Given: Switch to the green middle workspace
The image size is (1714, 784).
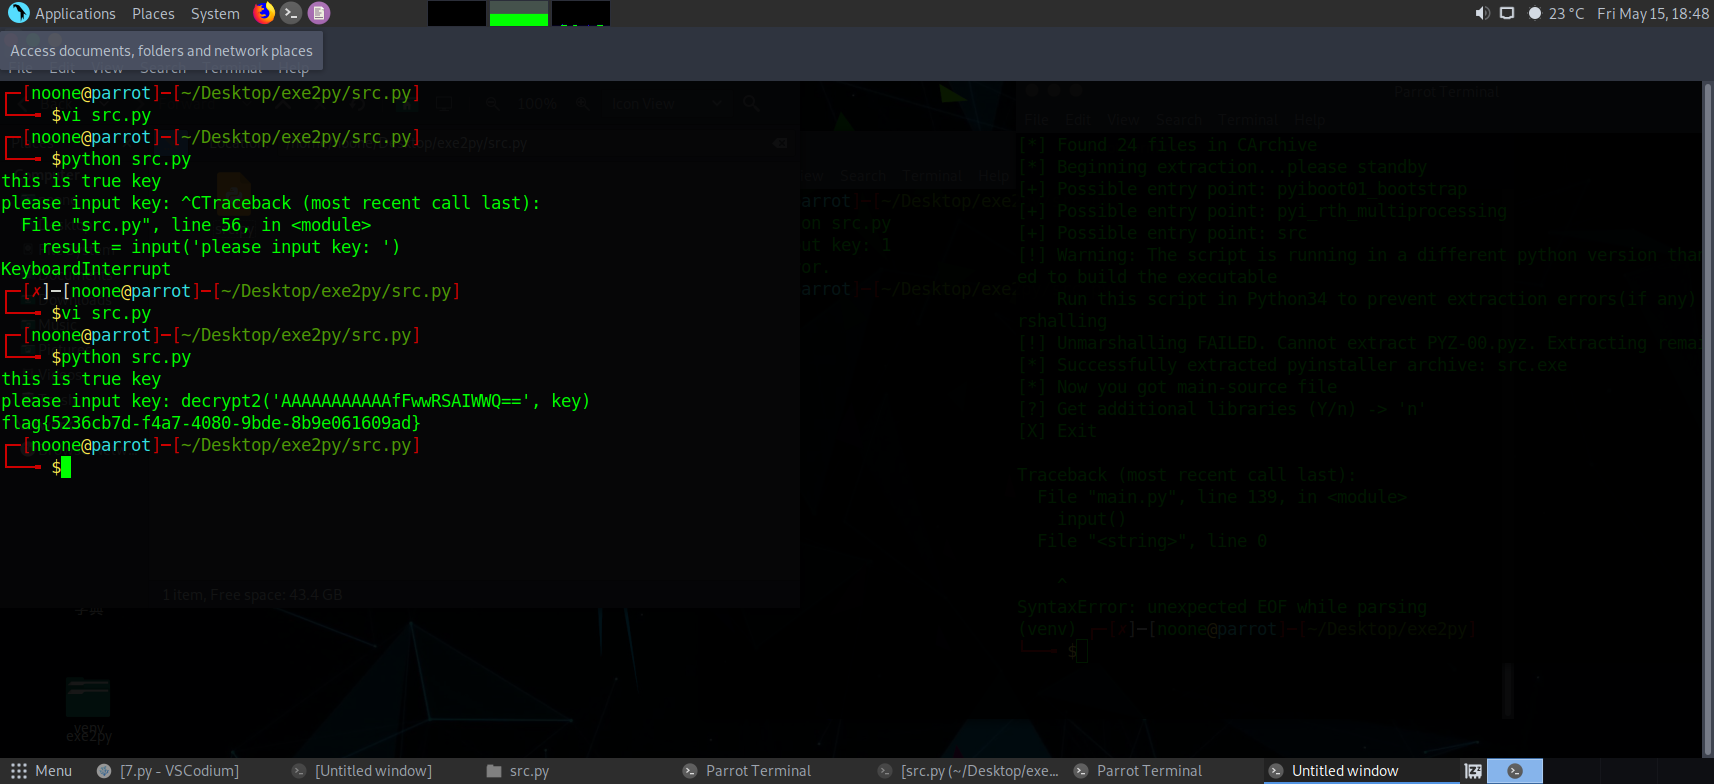Looking at the screenshot, I should [x=519, y=13].
